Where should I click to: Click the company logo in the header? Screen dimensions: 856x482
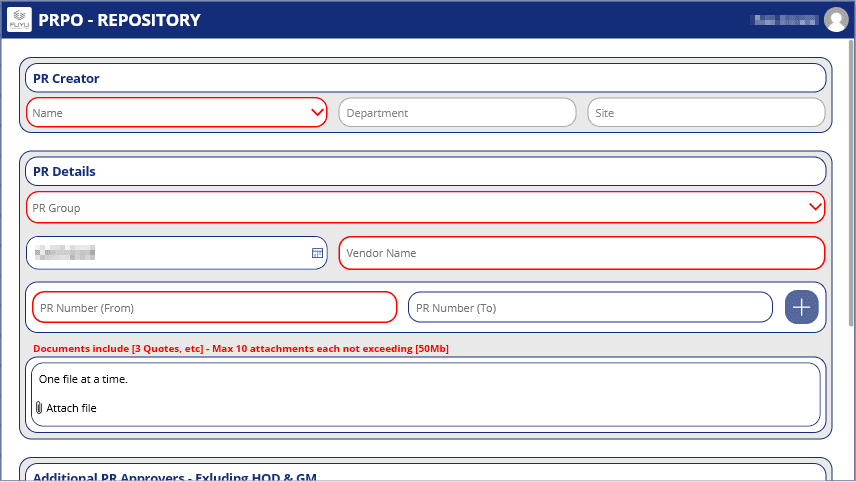click(19, 20)
